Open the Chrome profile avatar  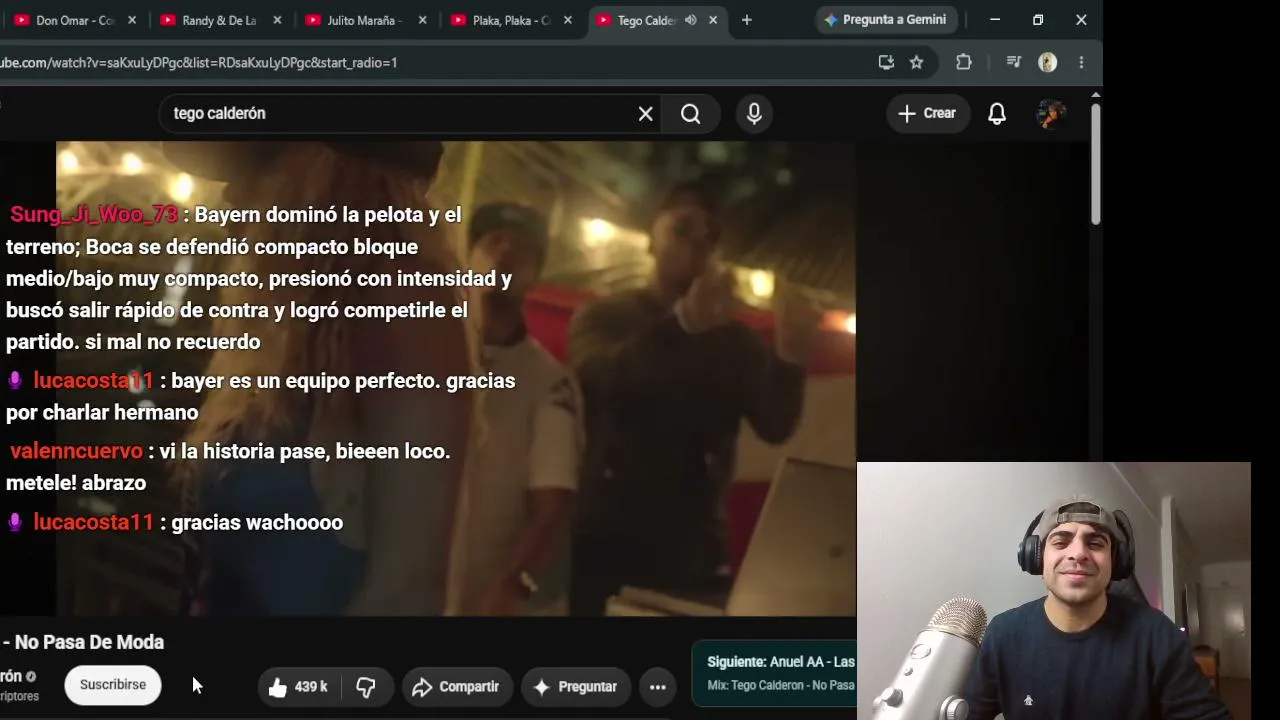[1048, 62]
